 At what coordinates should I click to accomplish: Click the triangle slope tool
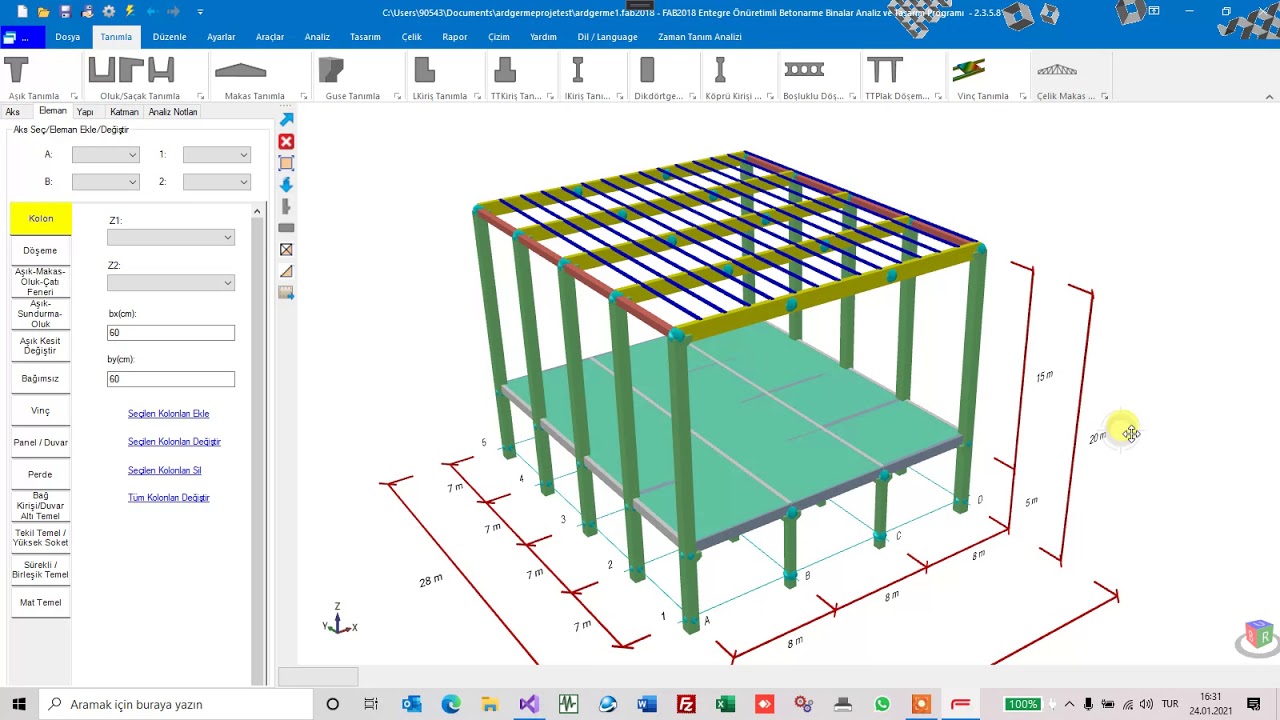[x=286, y=271]
